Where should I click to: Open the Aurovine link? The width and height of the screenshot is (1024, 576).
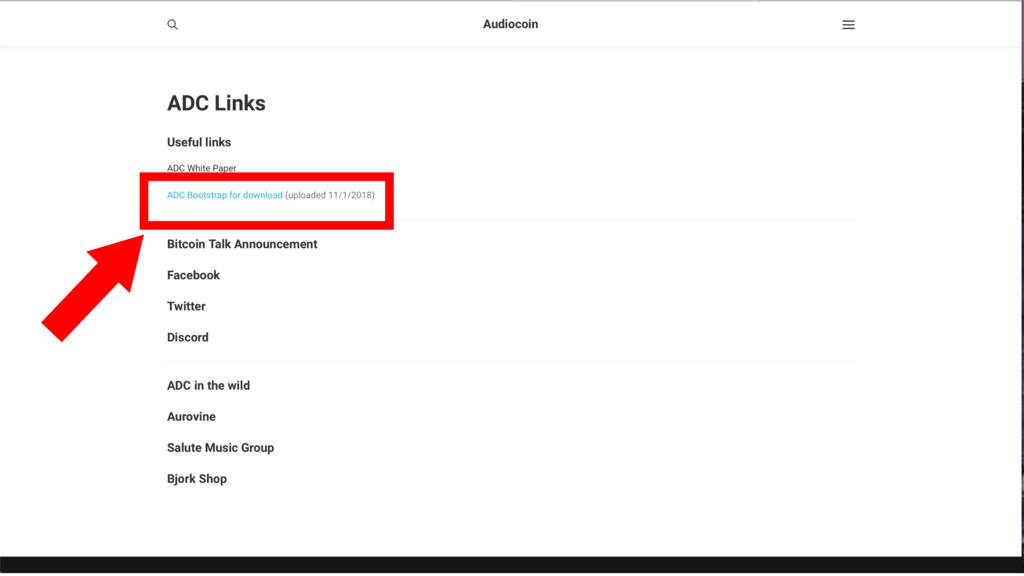tap(191, 417)
